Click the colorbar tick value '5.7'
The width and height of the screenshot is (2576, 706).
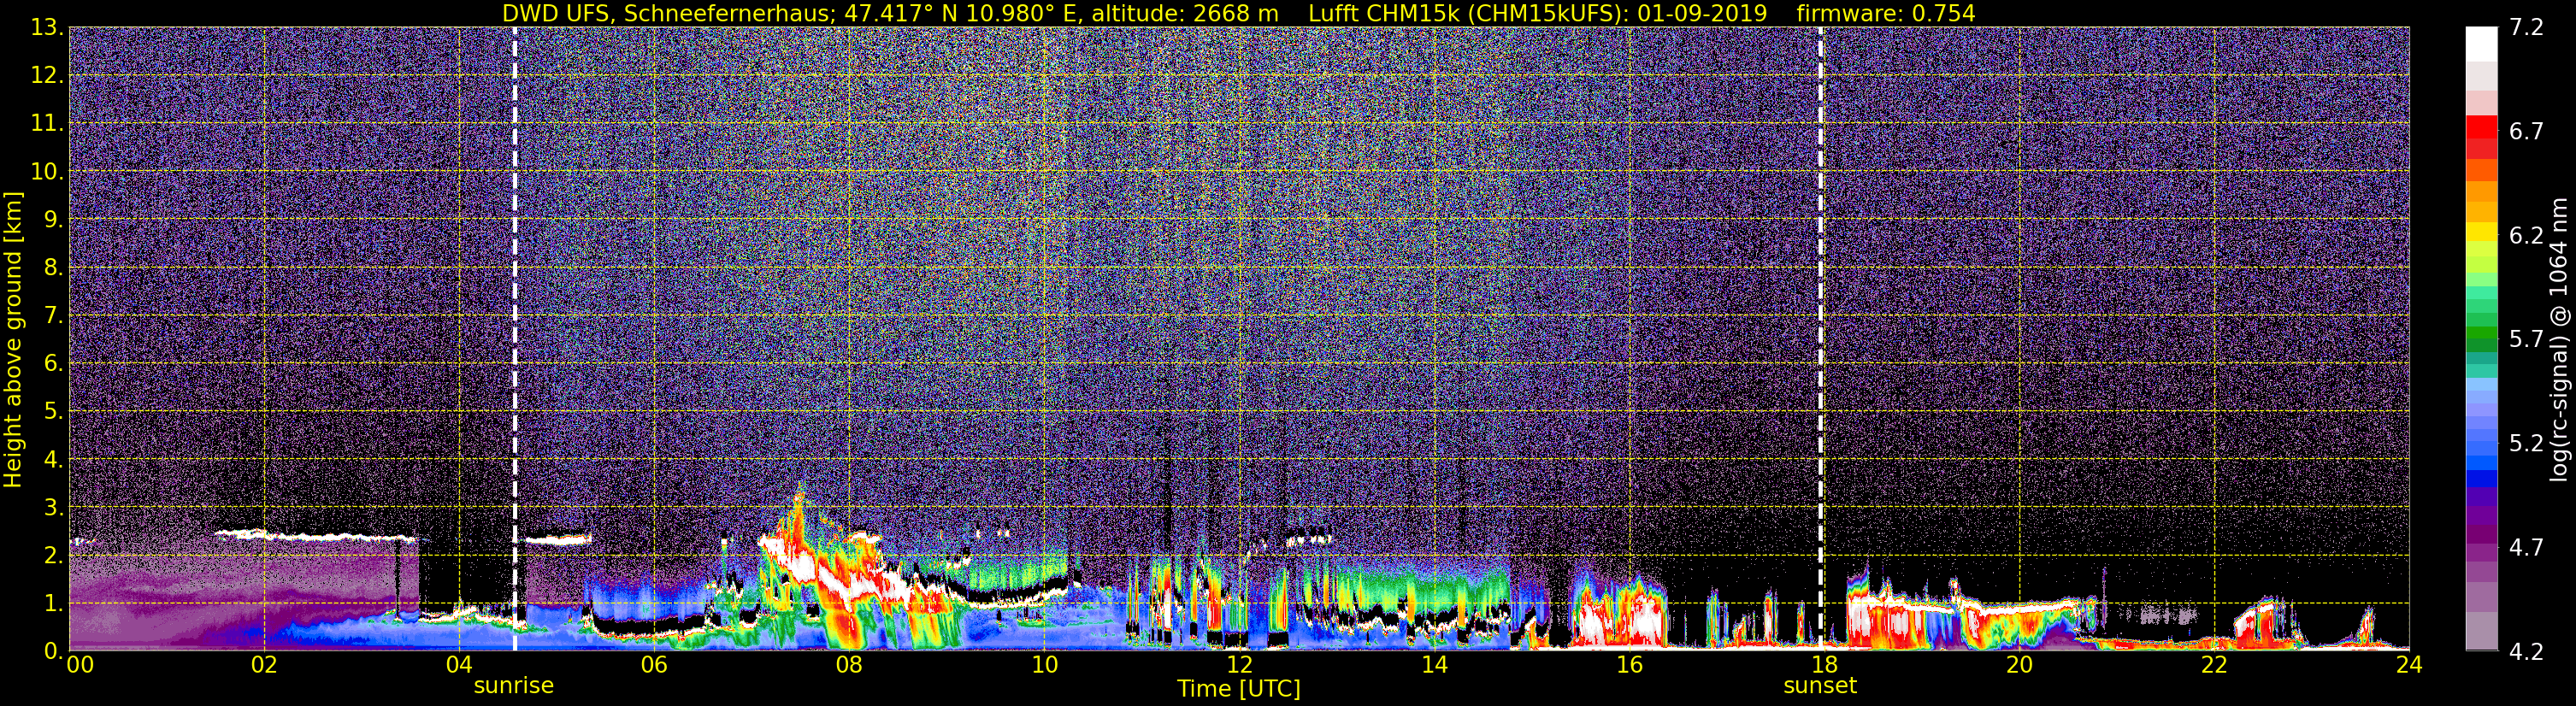pos(2526,340)
